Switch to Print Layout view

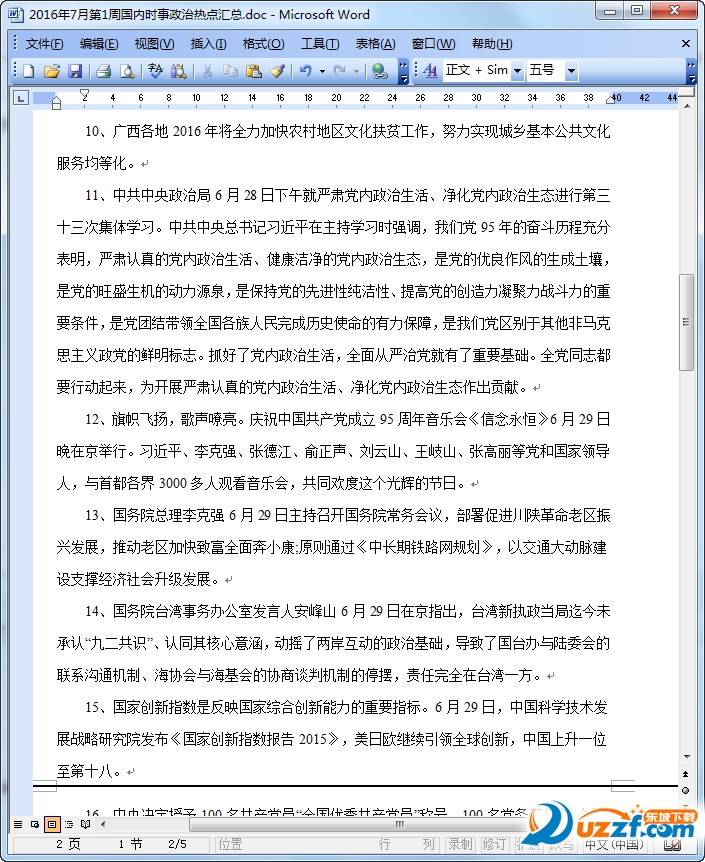pos(52,824)
